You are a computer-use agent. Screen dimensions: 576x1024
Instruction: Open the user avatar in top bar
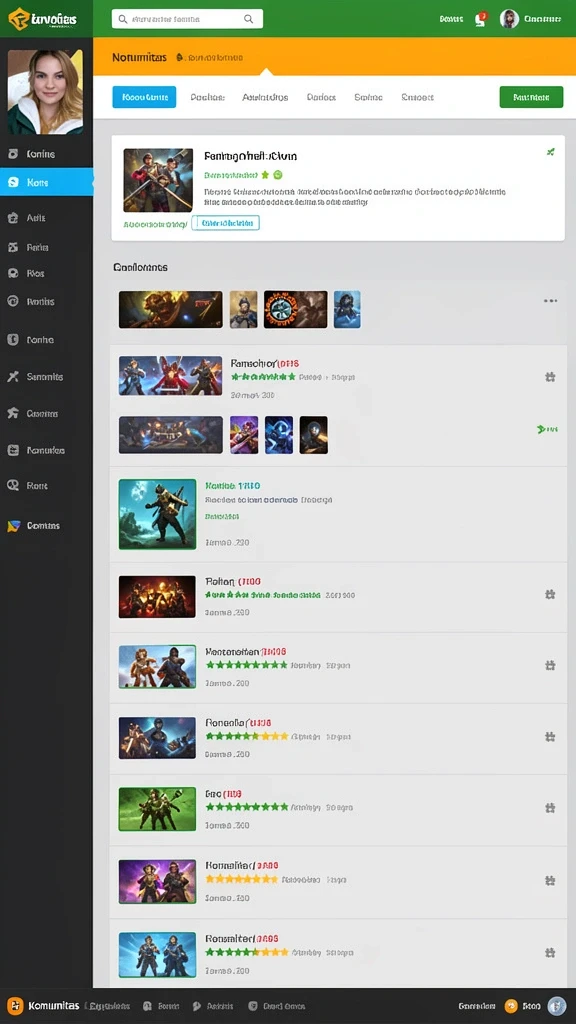point(509,19)
